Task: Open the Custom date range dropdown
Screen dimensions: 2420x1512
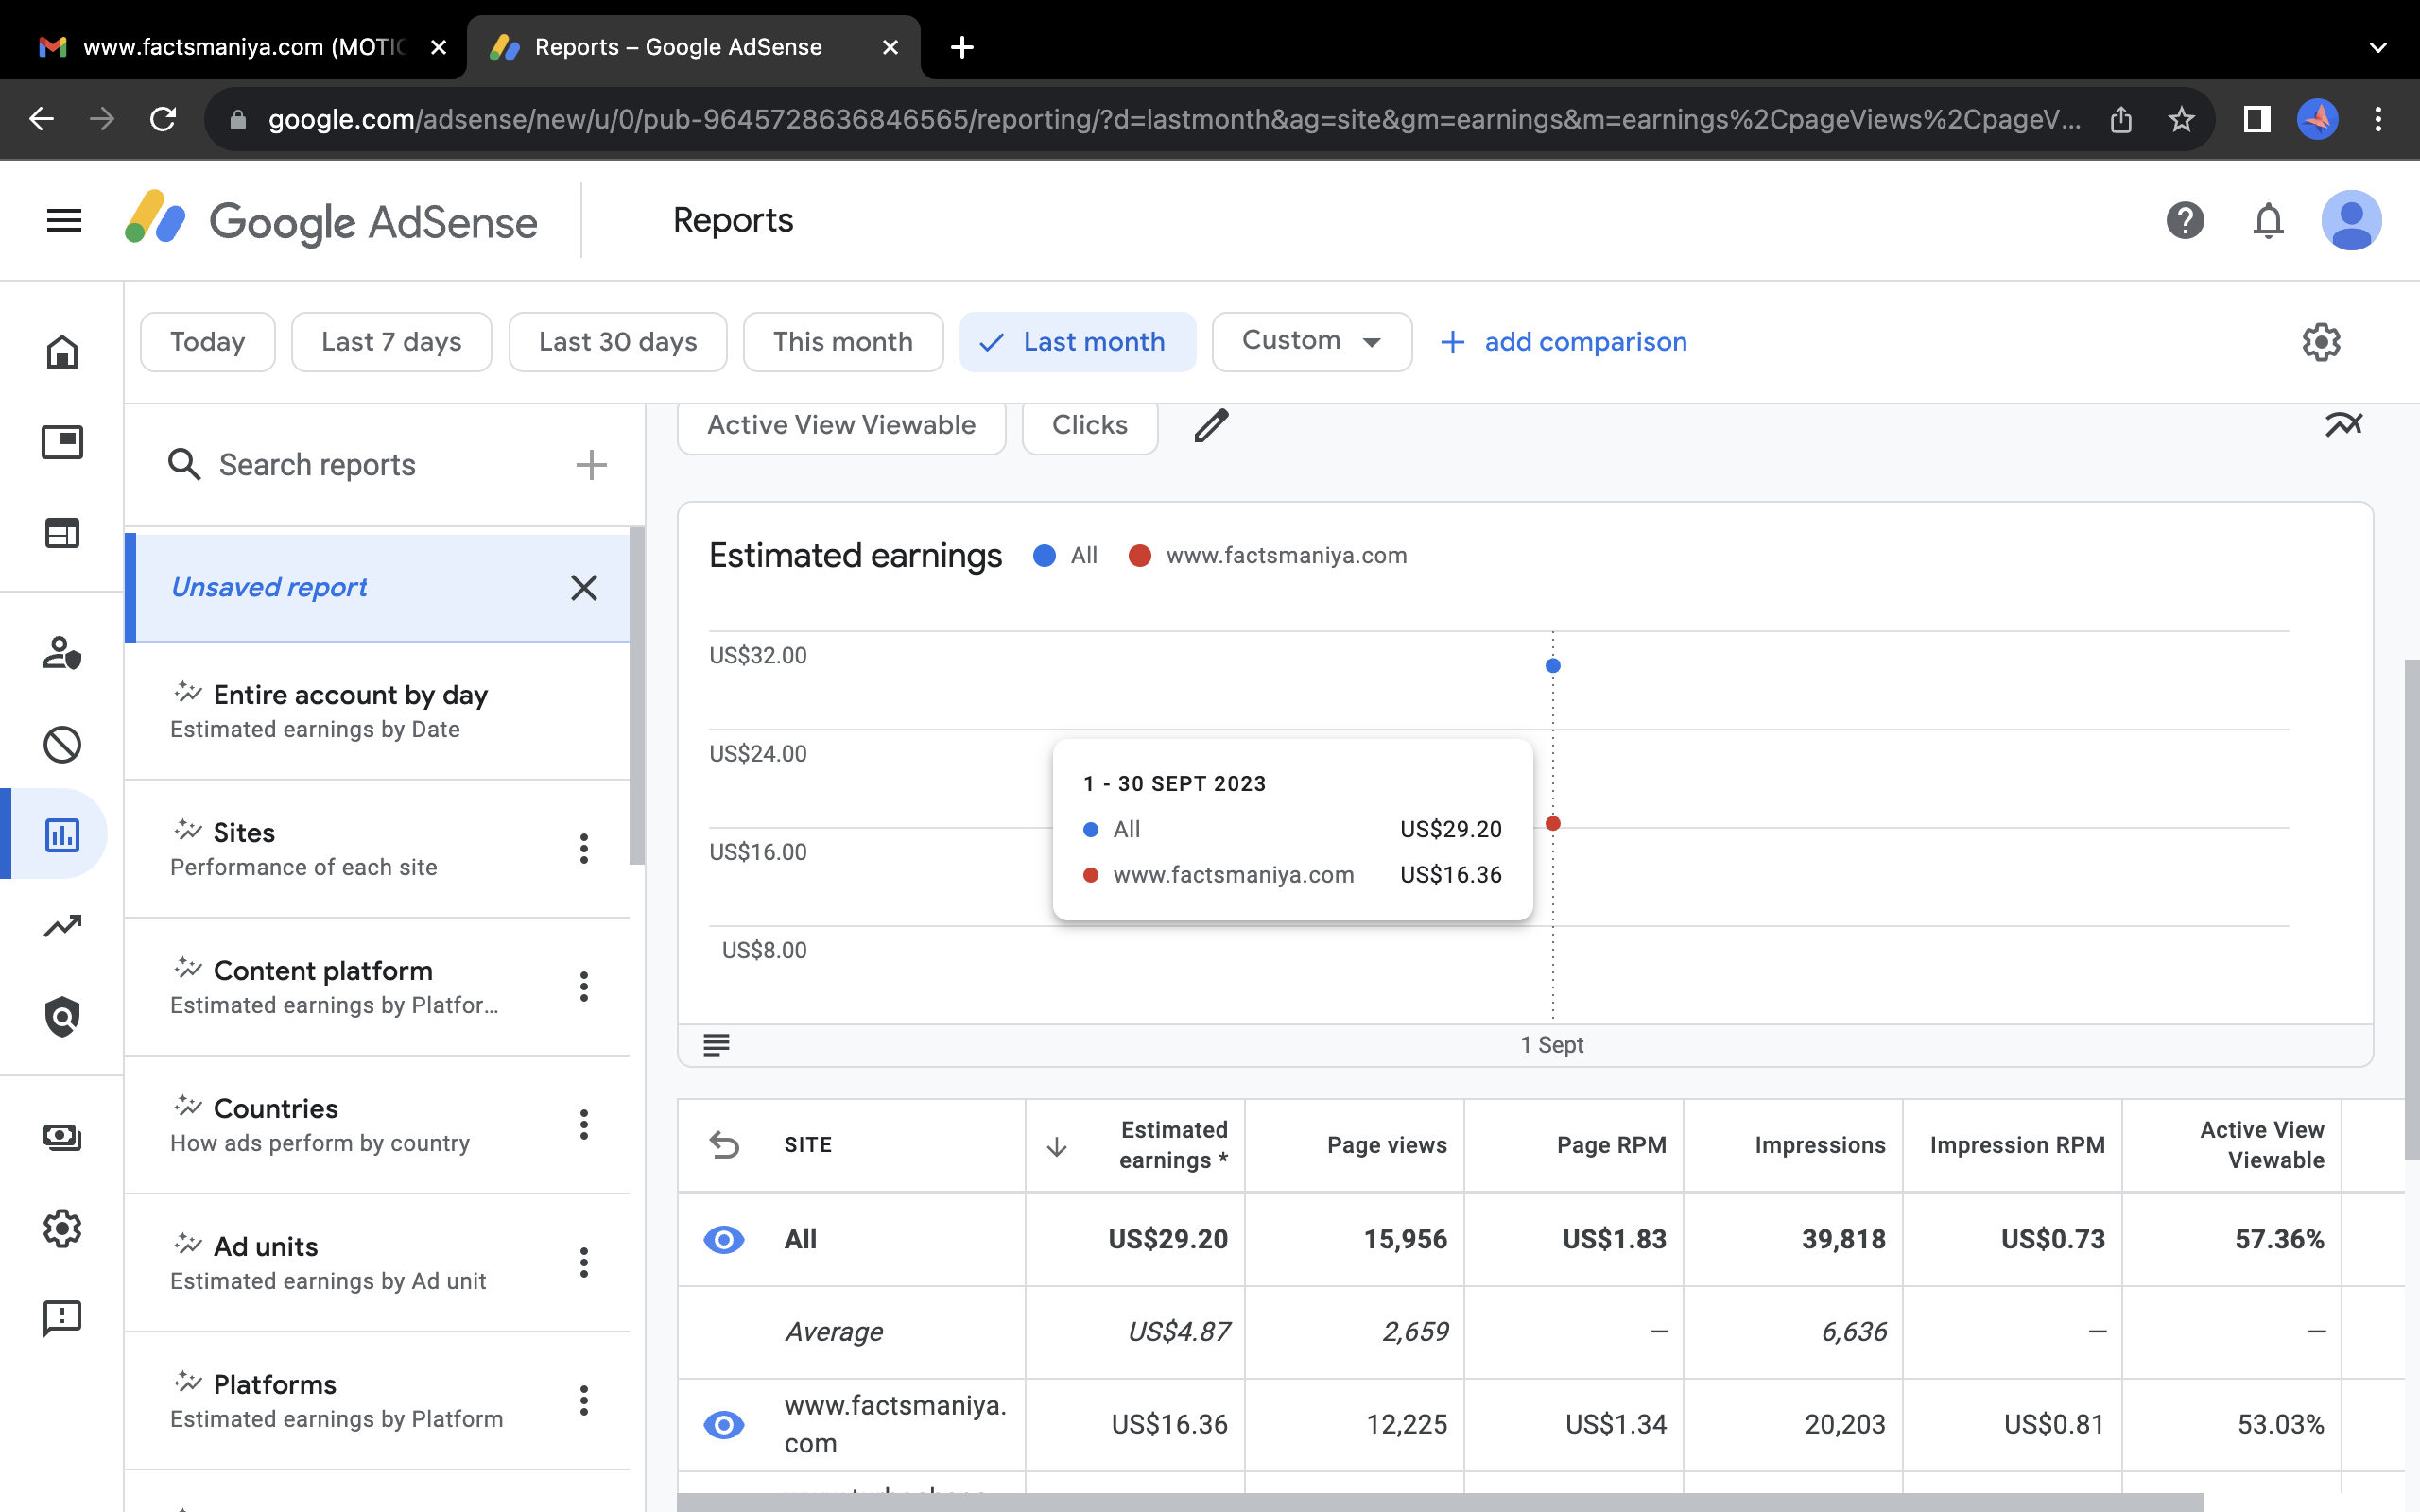Action: (1311, 342)
